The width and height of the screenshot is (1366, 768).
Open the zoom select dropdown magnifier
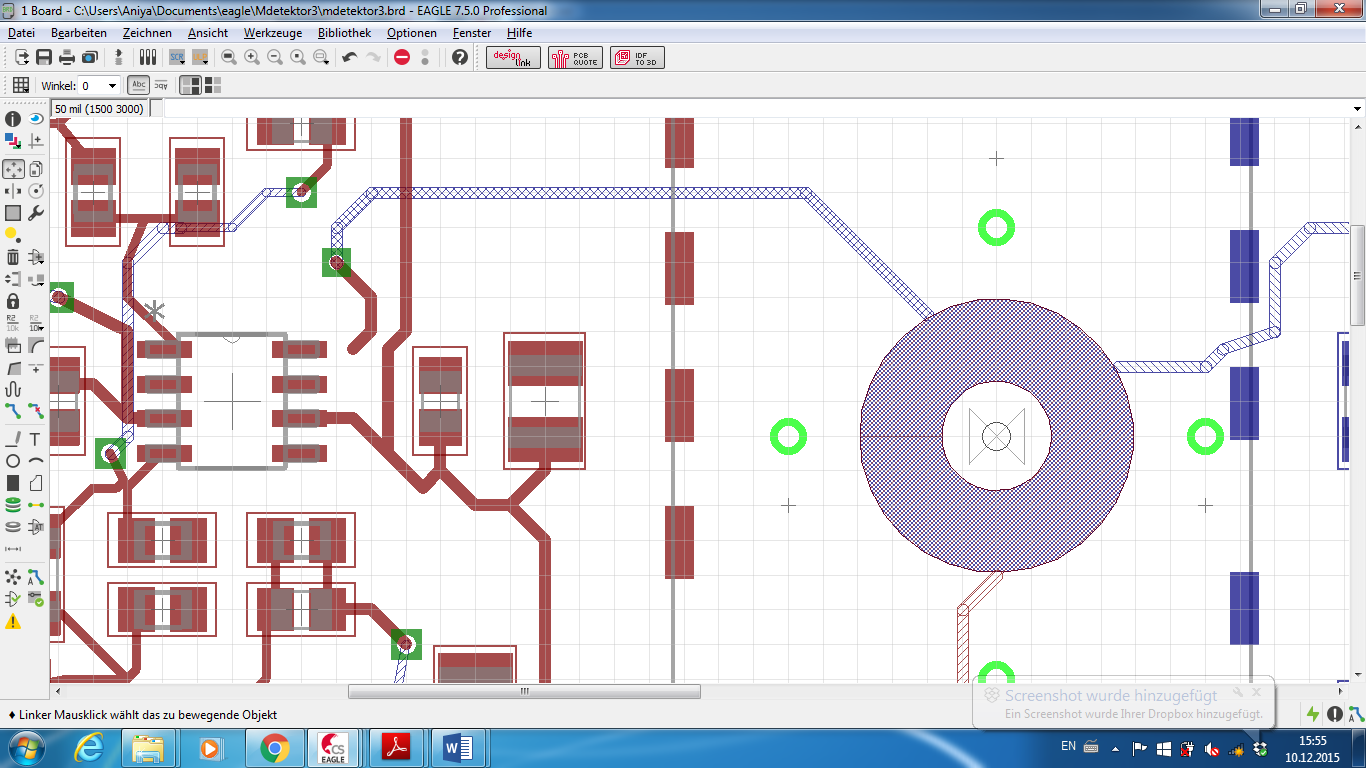pos(321,57)
